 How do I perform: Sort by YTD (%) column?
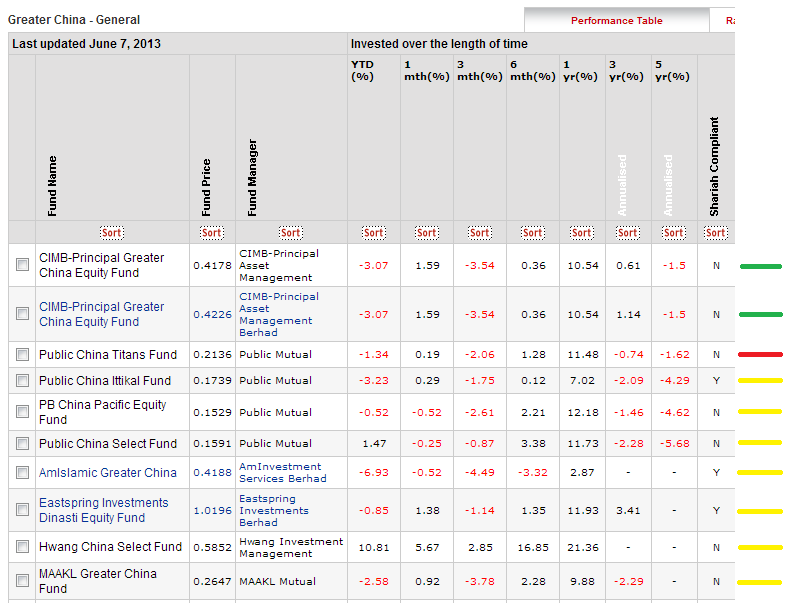tap(373, 233)
